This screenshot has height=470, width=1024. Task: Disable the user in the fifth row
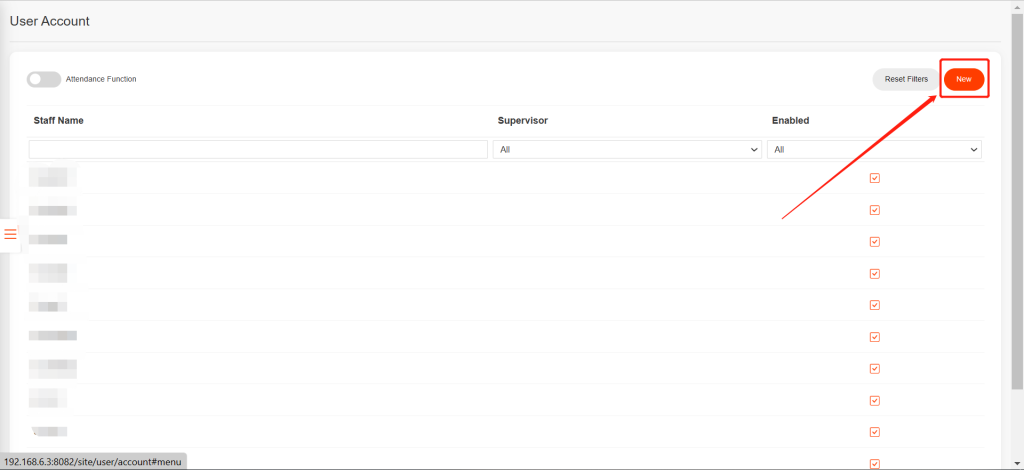pyautogui.click(x=875, y=305)
